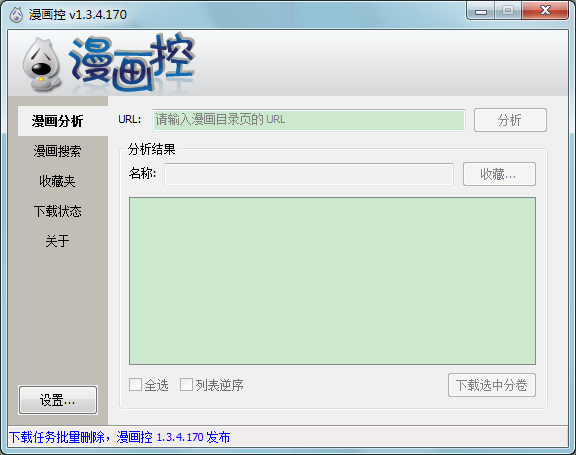This screenshot has width=576, height=455.
Task: Open the 关于 tab
Action: coord(58,241)
